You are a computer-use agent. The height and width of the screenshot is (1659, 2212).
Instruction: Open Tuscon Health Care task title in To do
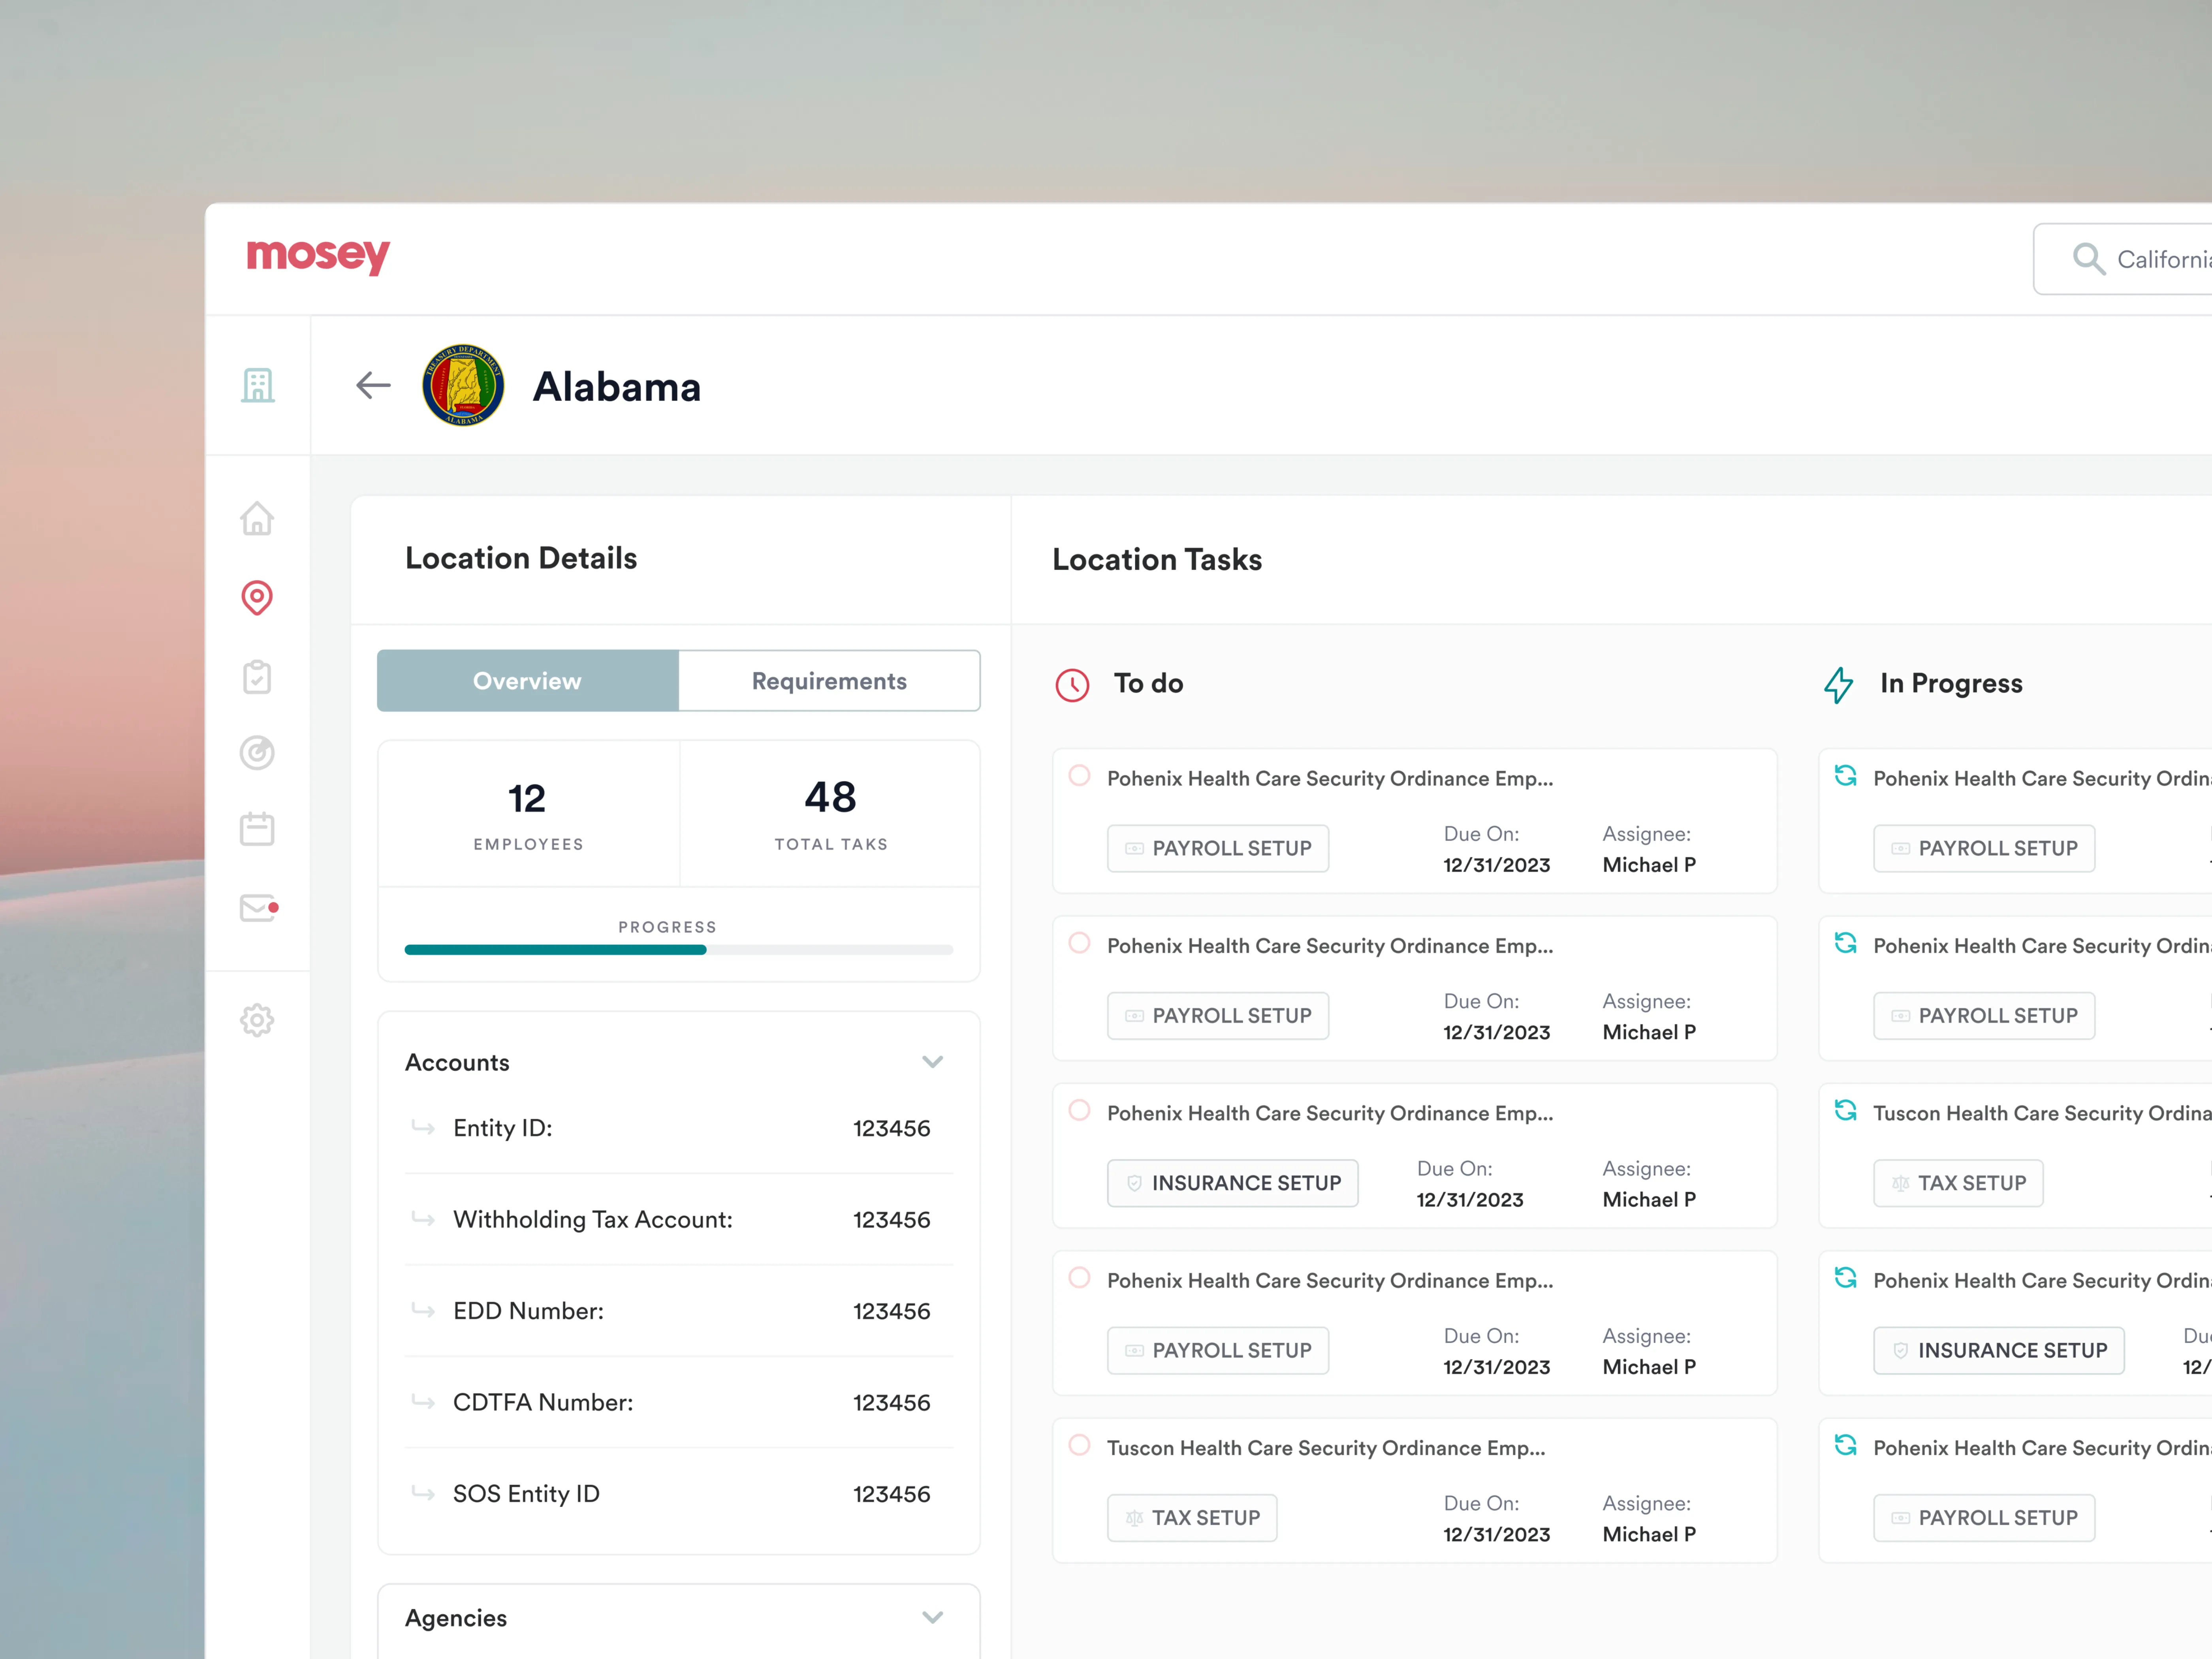[1326, 1448]
